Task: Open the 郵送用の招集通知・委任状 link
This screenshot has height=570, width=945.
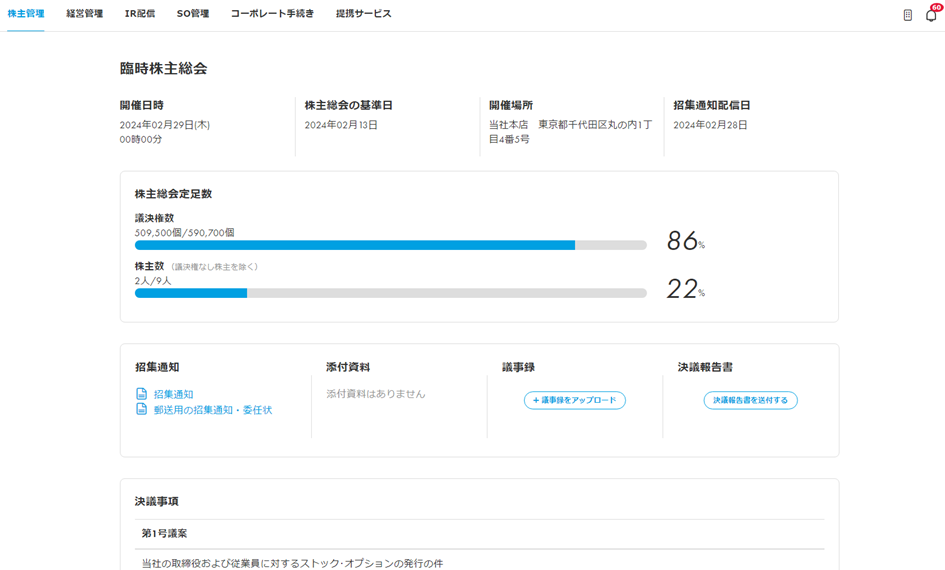Action: [213, 410]
